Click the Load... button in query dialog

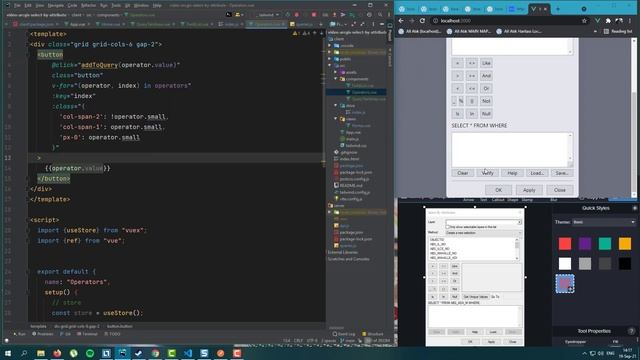(537, 173)
